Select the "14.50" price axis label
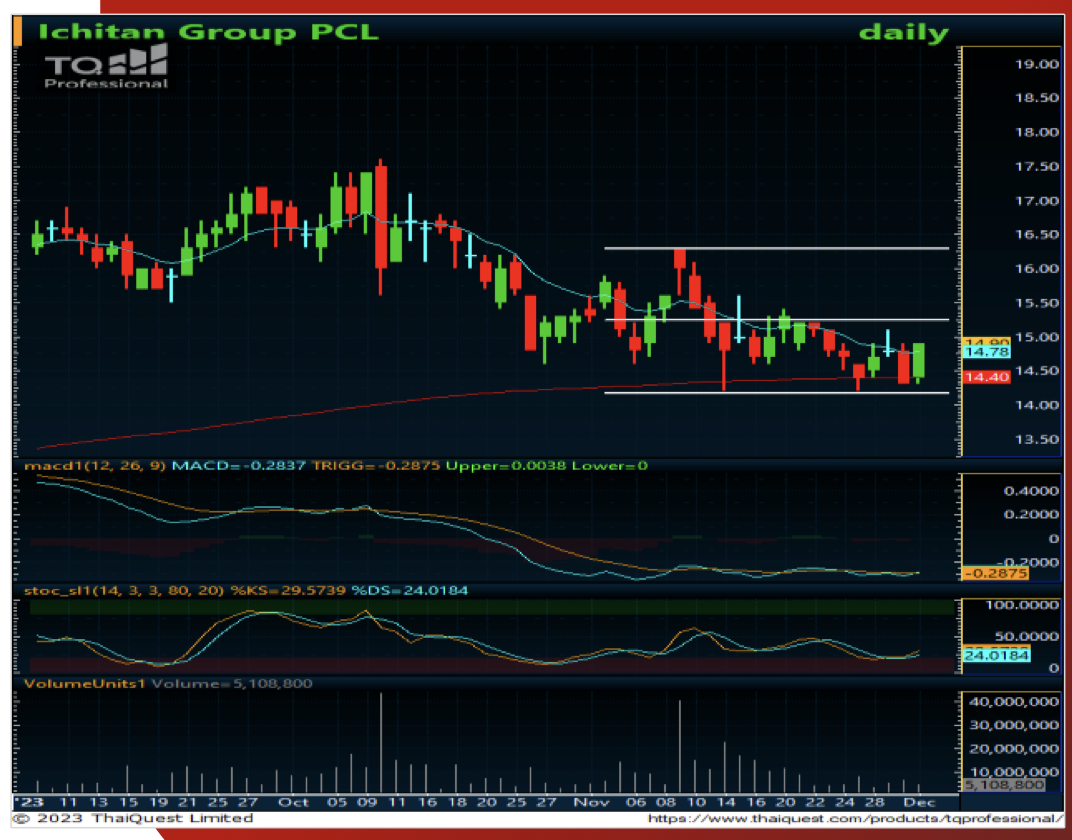 1036,371
